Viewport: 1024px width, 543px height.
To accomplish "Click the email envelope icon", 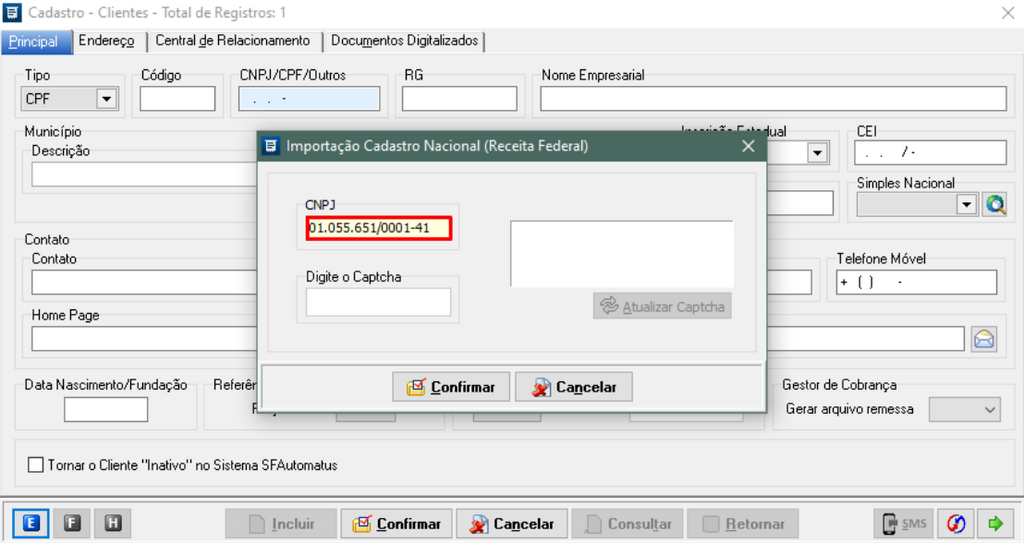I will 984,339.
